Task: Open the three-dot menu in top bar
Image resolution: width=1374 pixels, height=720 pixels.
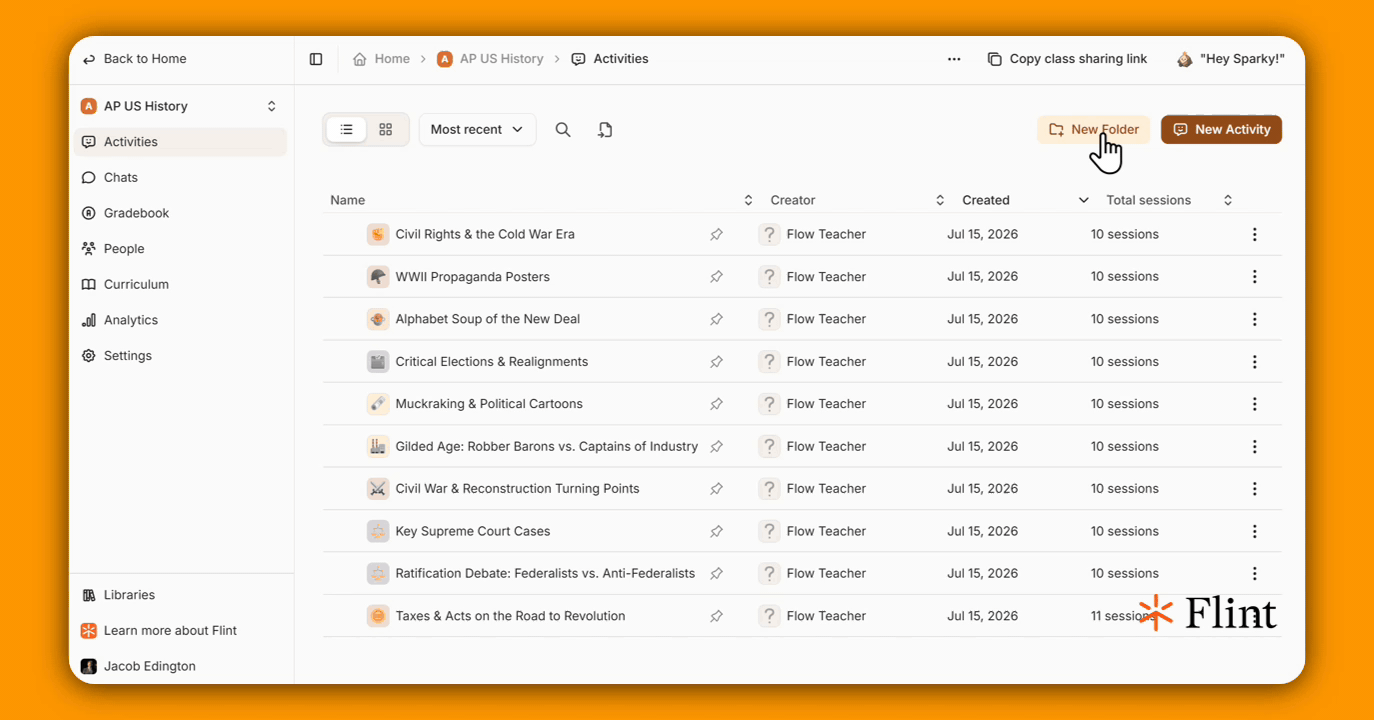Action: tap(954, 59)
